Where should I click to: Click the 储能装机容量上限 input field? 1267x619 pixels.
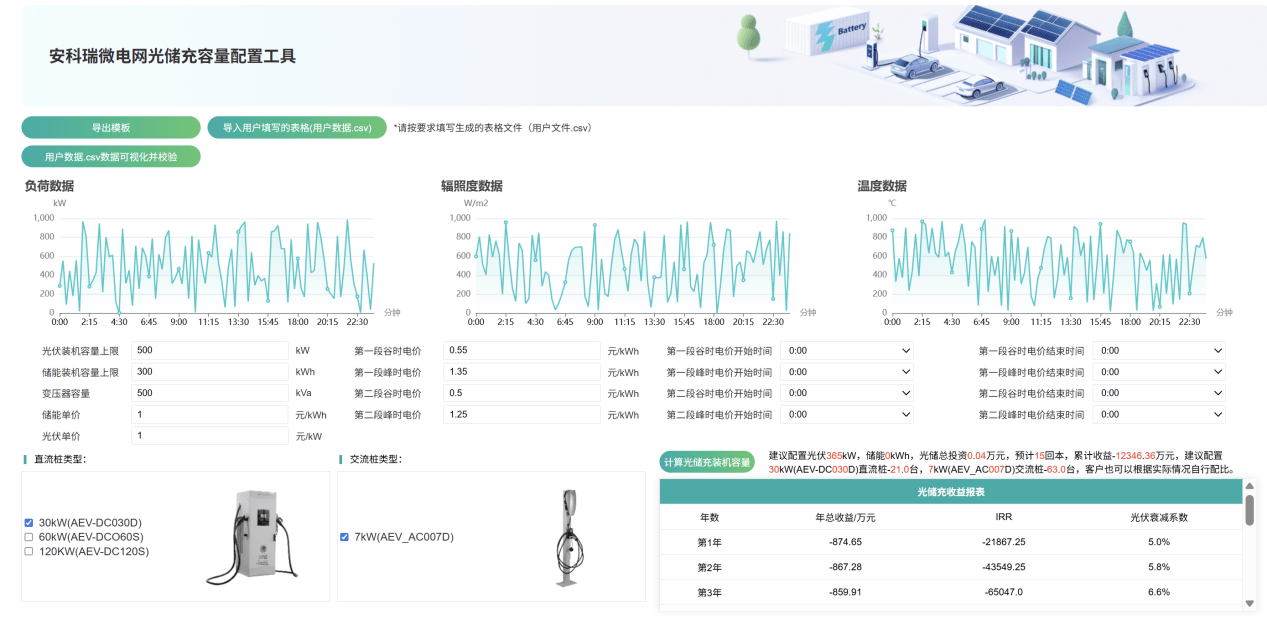(210, 372)
